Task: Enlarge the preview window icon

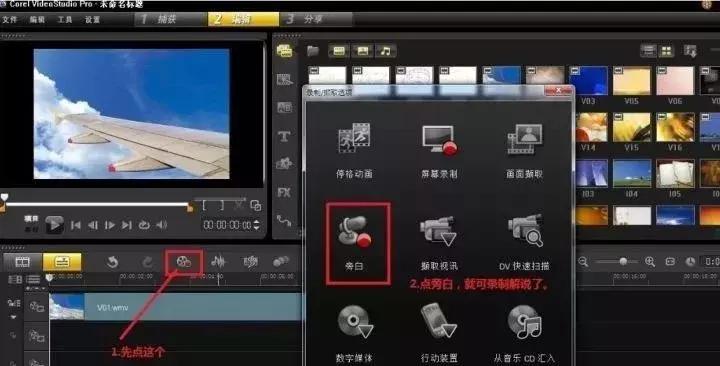Action: point(256,205)
